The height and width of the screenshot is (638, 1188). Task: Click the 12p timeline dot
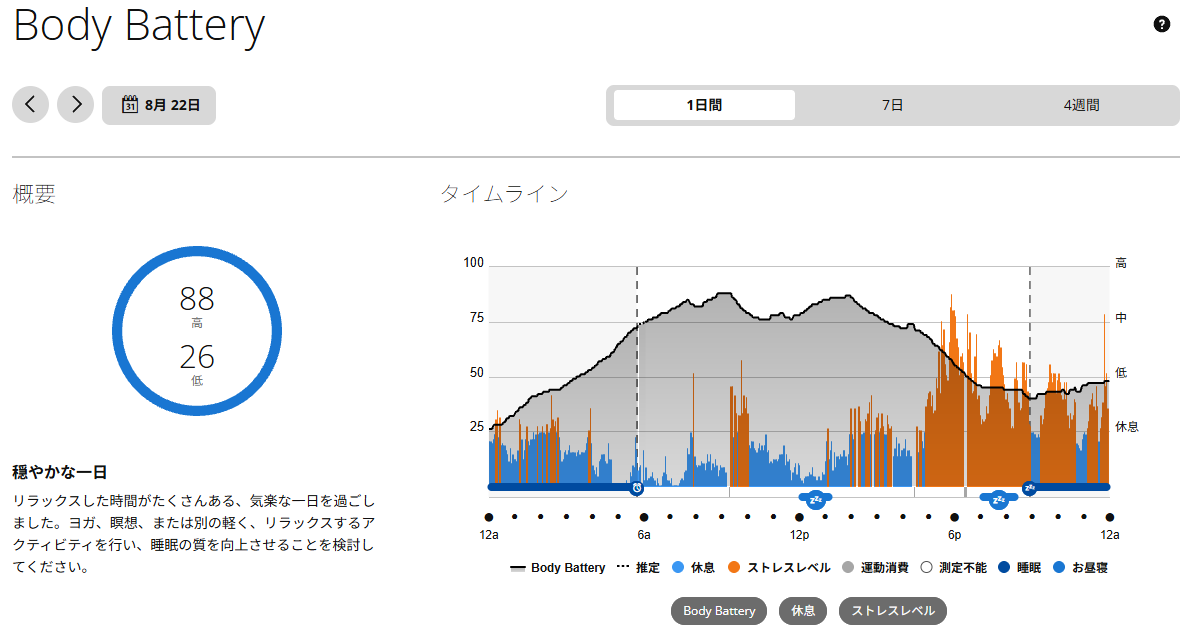[799, 518]
